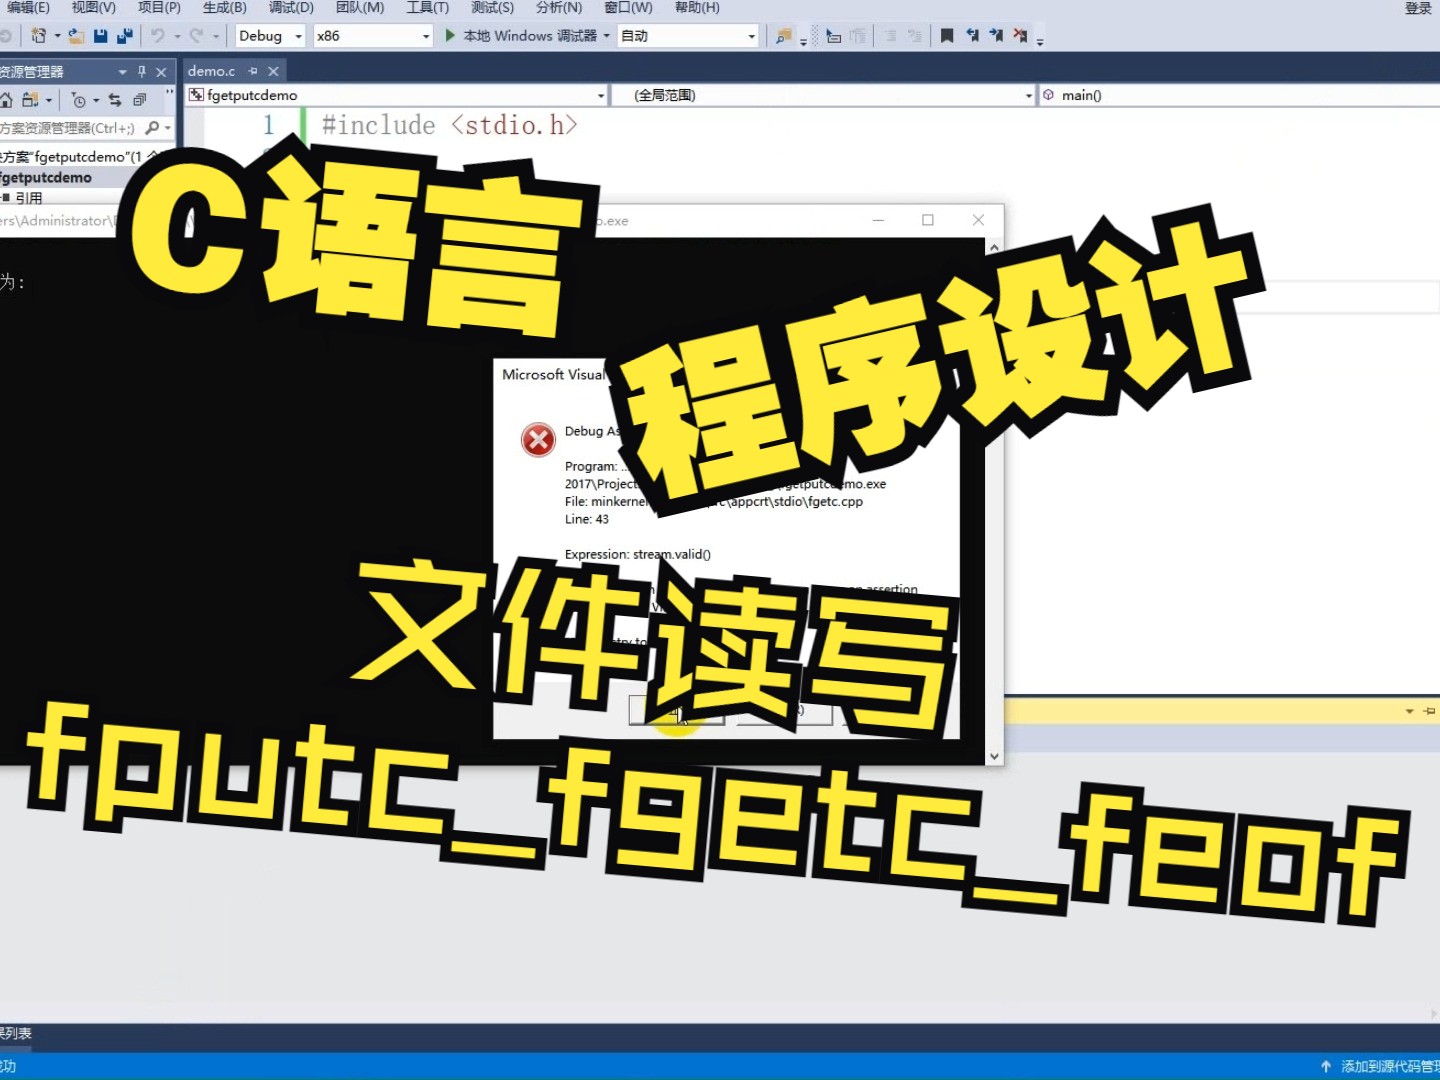The height and width of the screenshot is (1080, 1440).
Task: Select the solution "fgetputcdemo" tree row
Action: click(80, 157)
